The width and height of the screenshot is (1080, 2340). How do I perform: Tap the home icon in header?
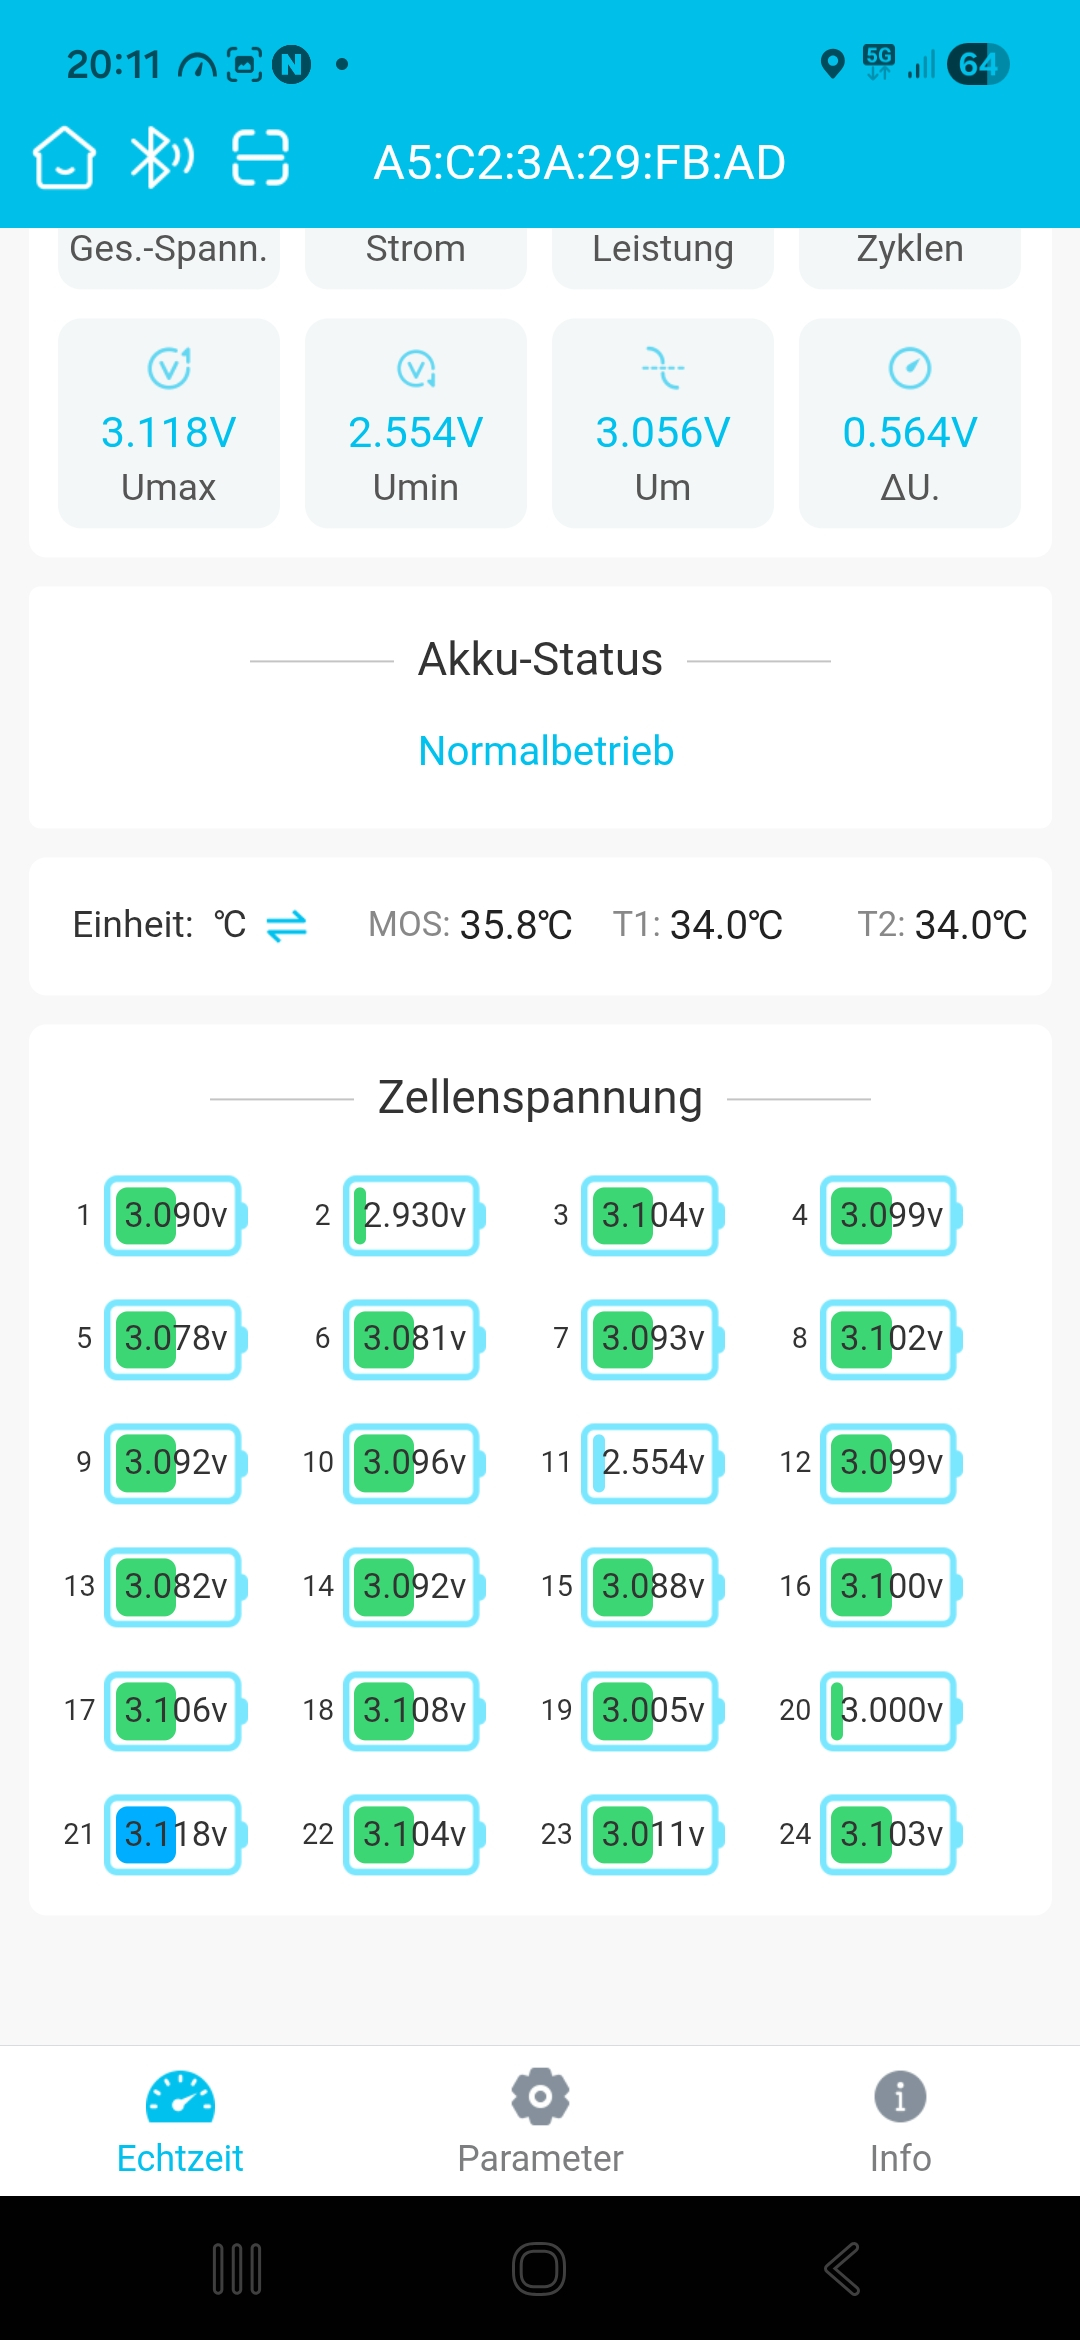pyautogui.click(x=64, y=158)
